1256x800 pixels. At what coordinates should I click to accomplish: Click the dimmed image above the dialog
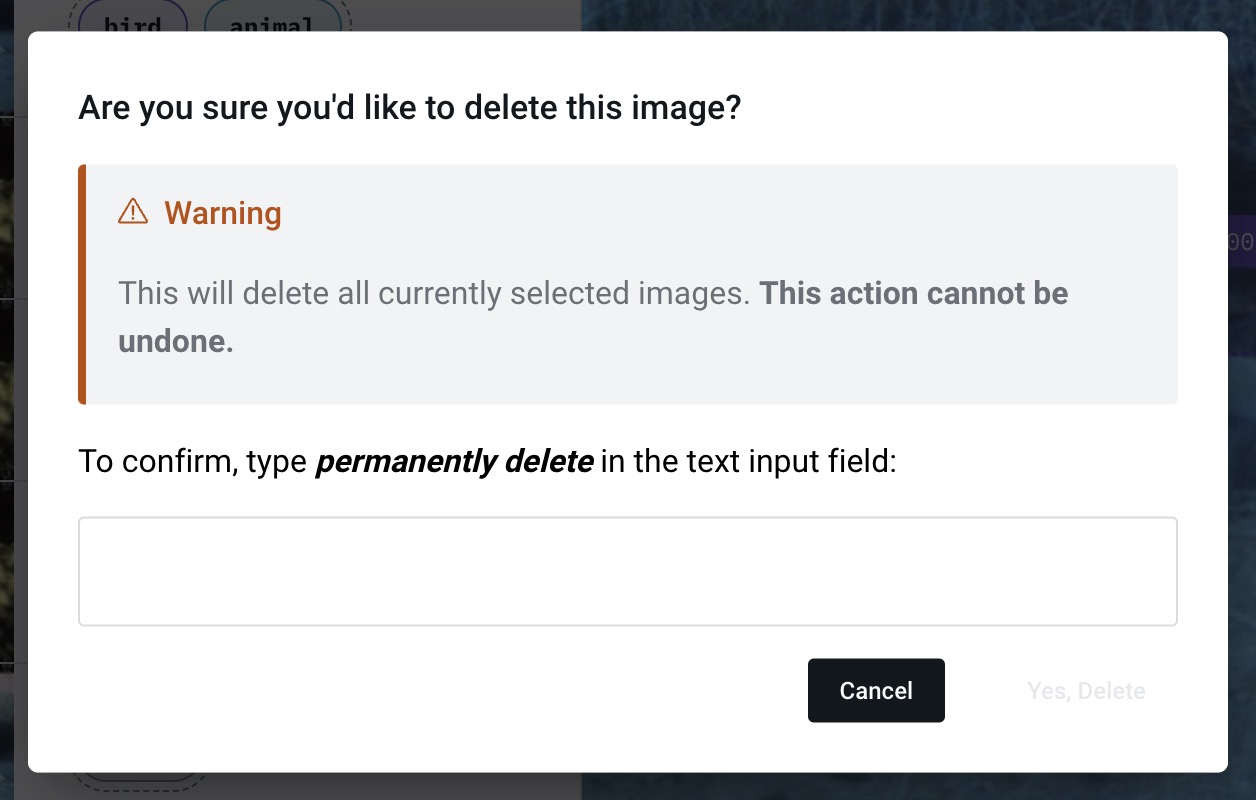point(900,15)
